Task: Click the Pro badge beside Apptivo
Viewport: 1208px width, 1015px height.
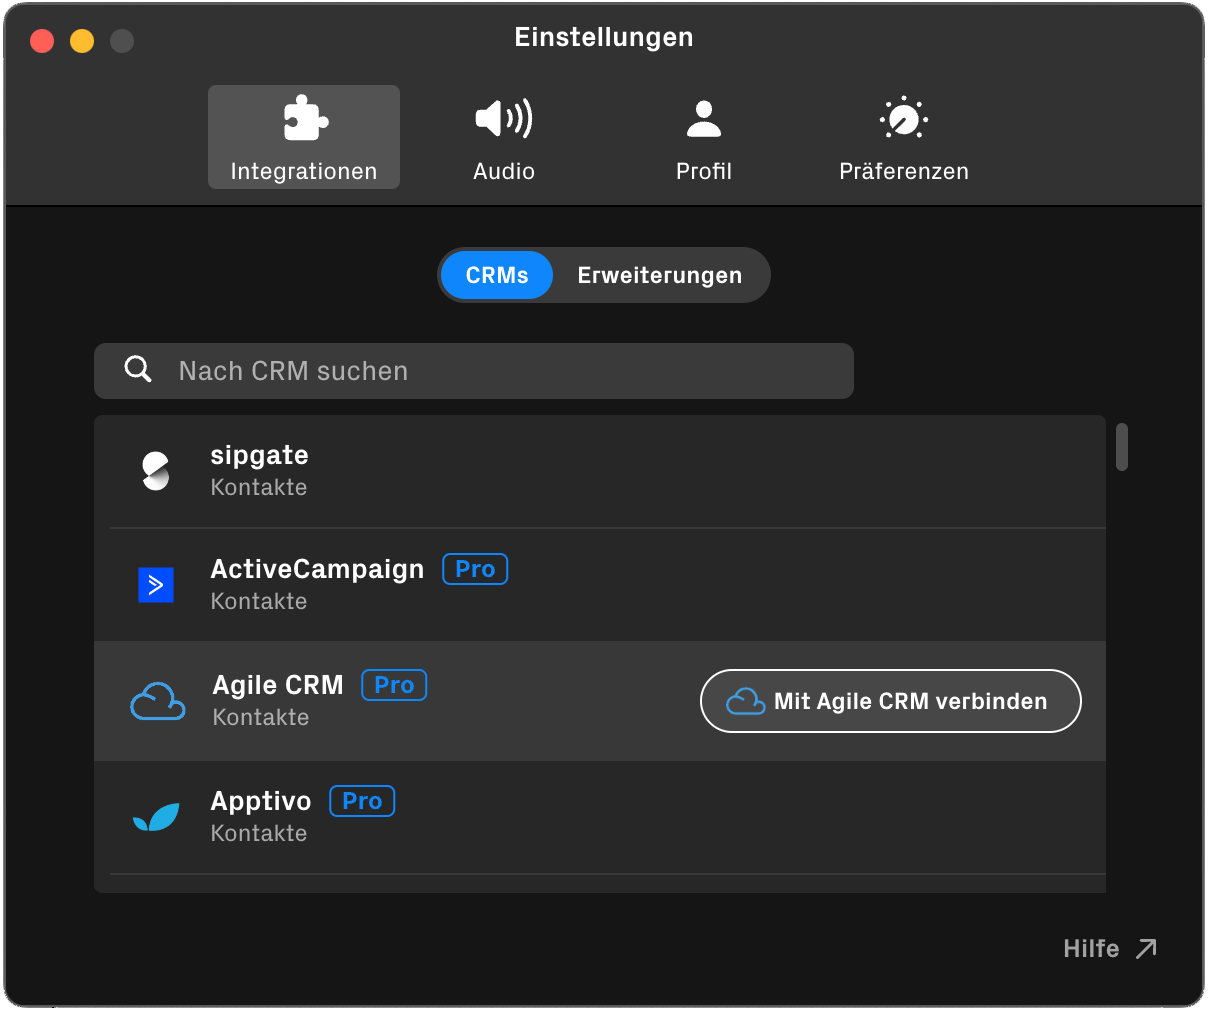Action: (x=362, y=801)
